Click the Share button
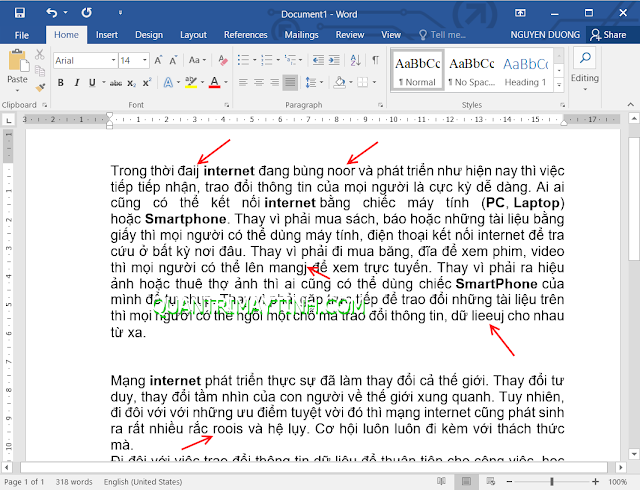 click(608, 35)
